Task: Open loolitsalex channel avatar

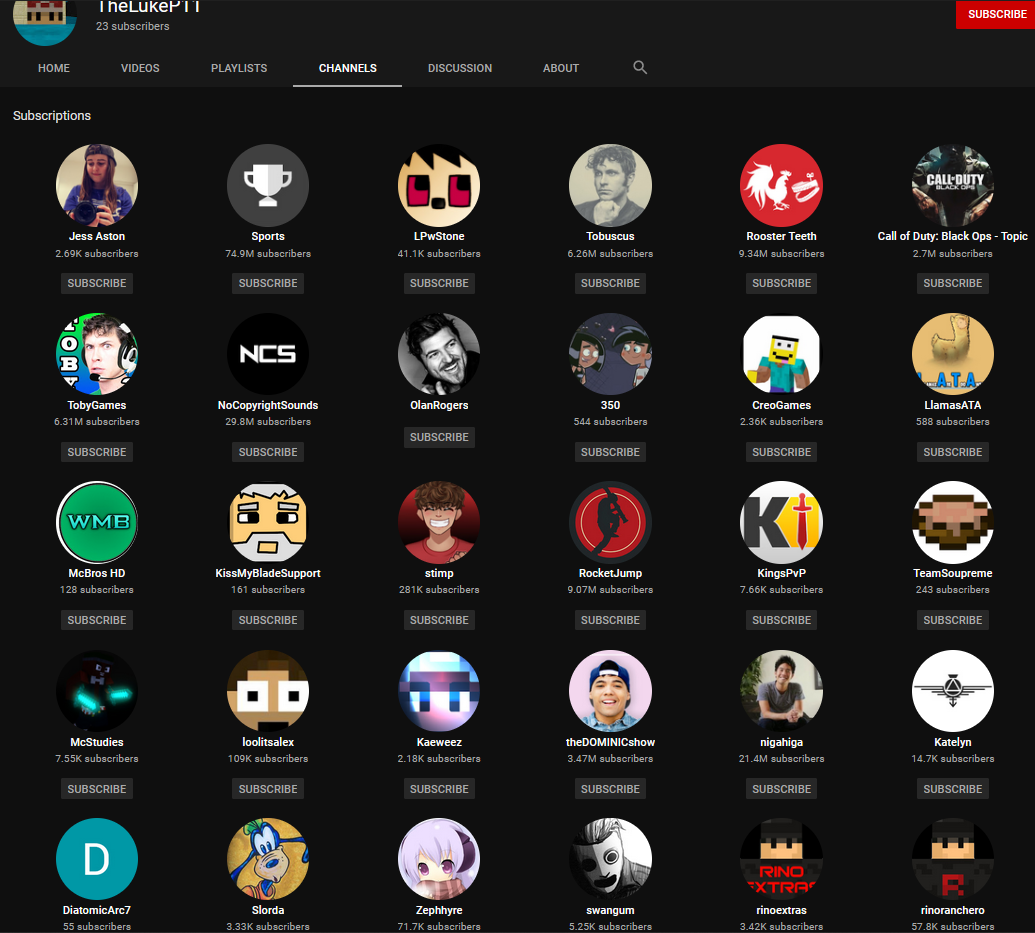Action: [268, 691]
